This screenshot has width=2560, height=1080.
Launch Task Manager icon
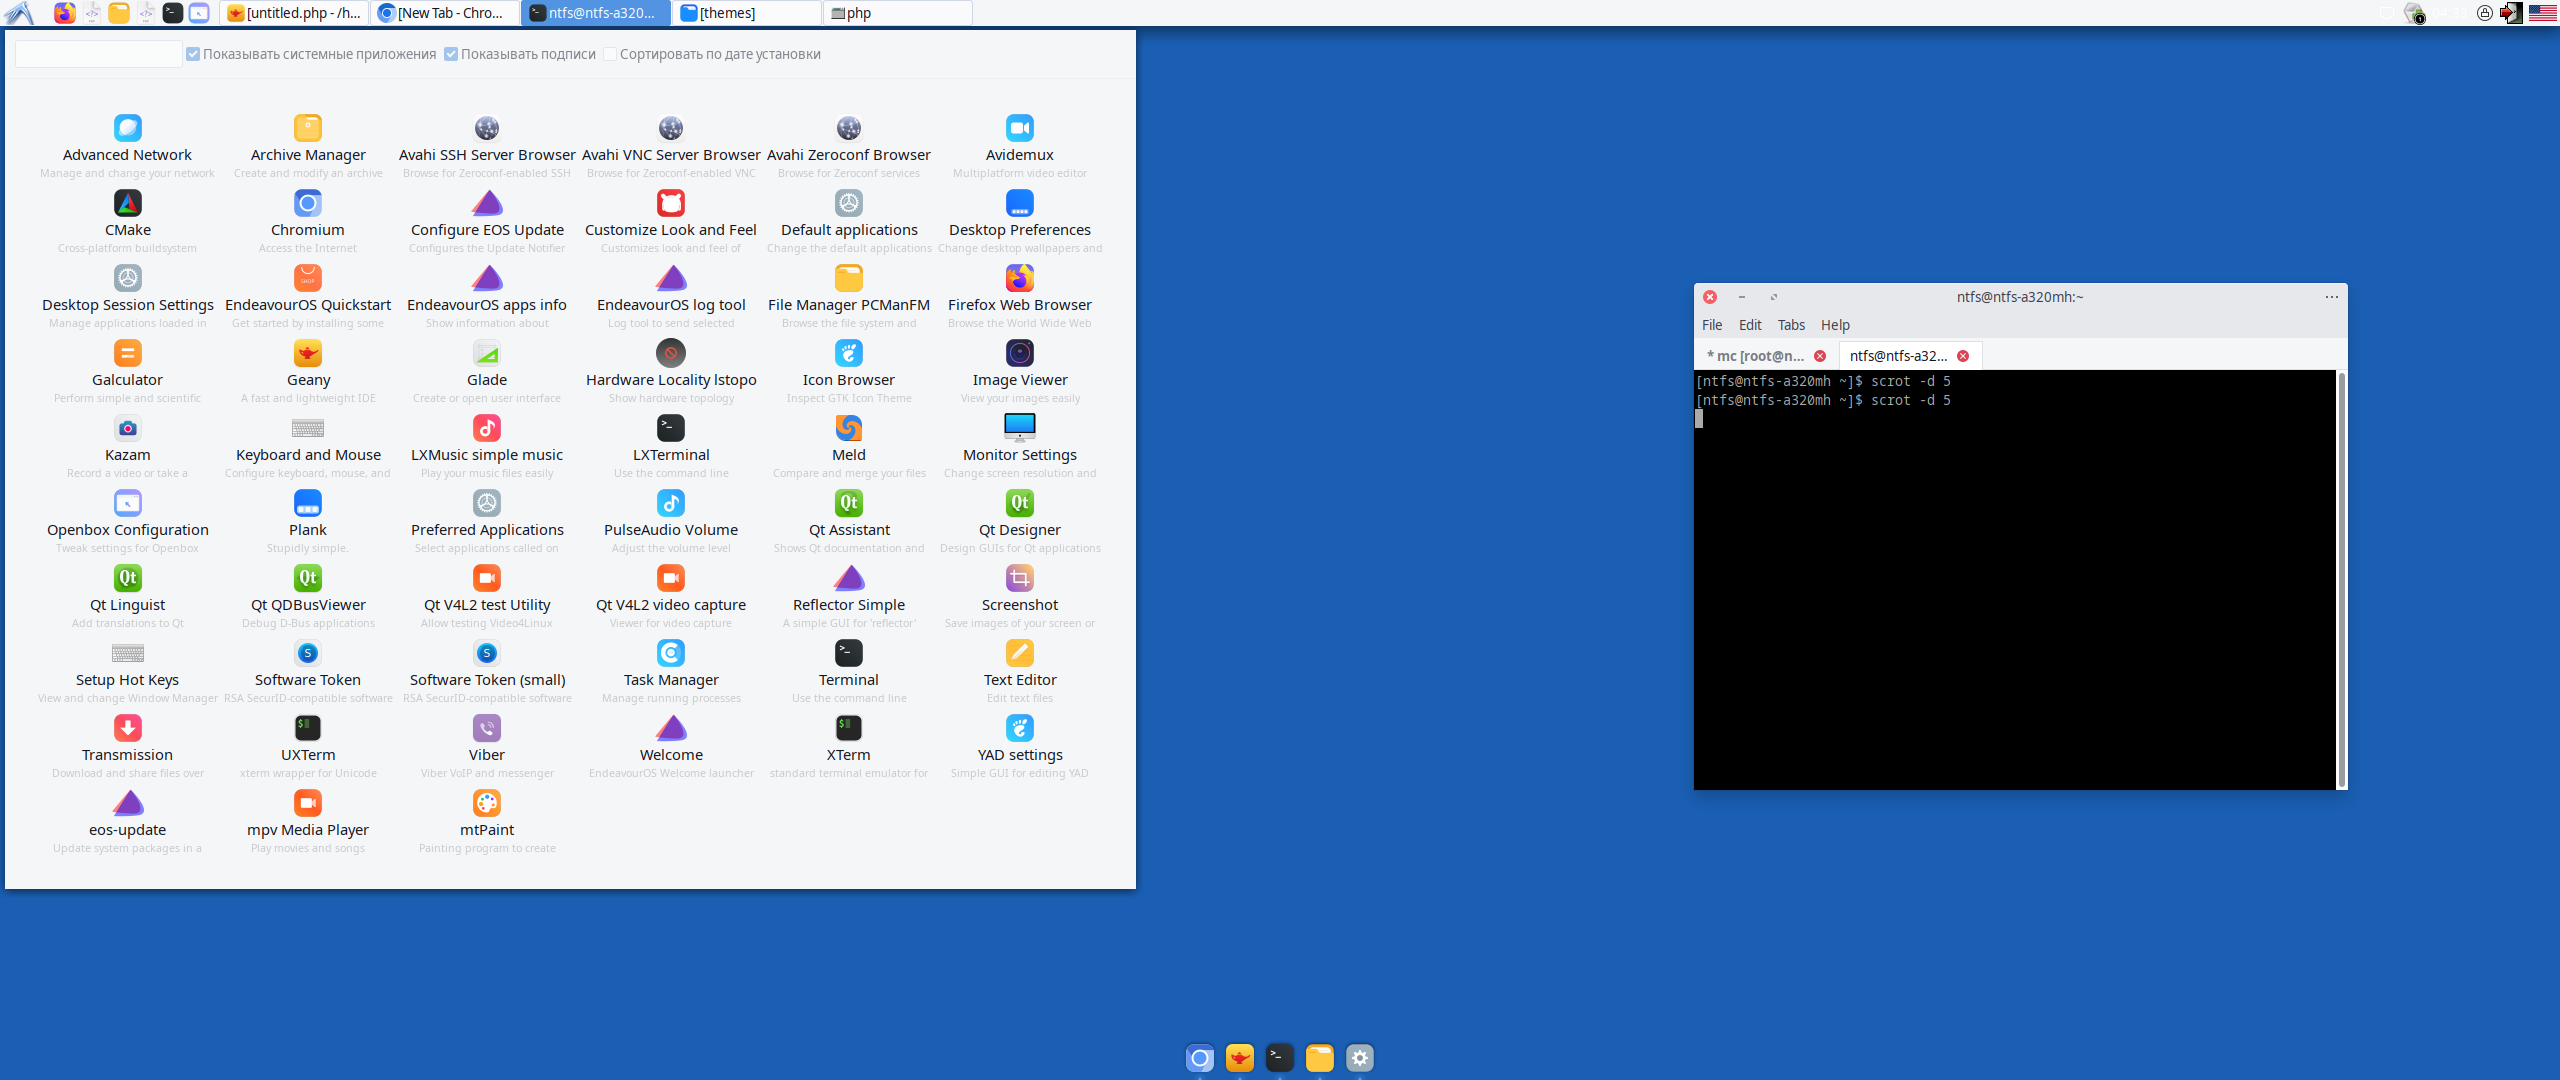point(671,653)
